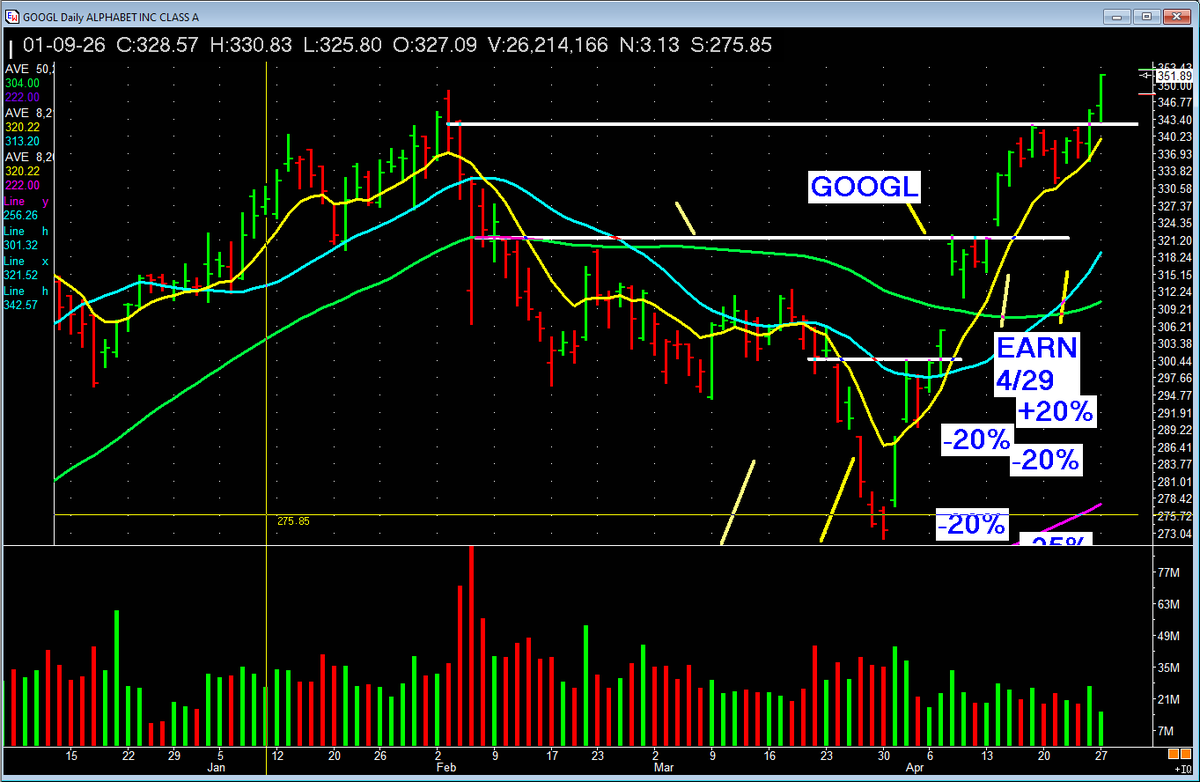The image size is (1200, 782).
Task: Select the EARN 4/29 annotation label
Action: [x=1038, y=363]
